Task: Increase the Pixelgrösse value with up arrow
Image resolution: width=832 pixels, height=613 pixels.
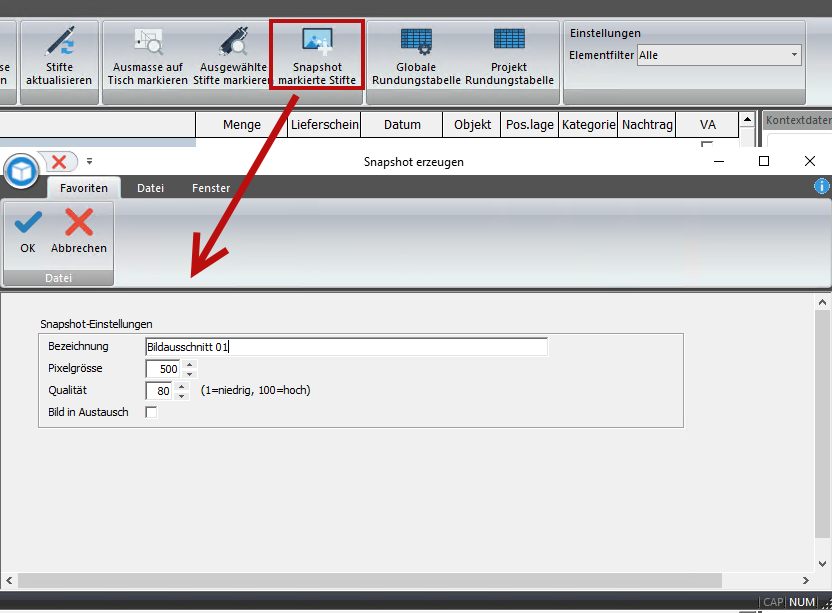Action: (190, 365)
